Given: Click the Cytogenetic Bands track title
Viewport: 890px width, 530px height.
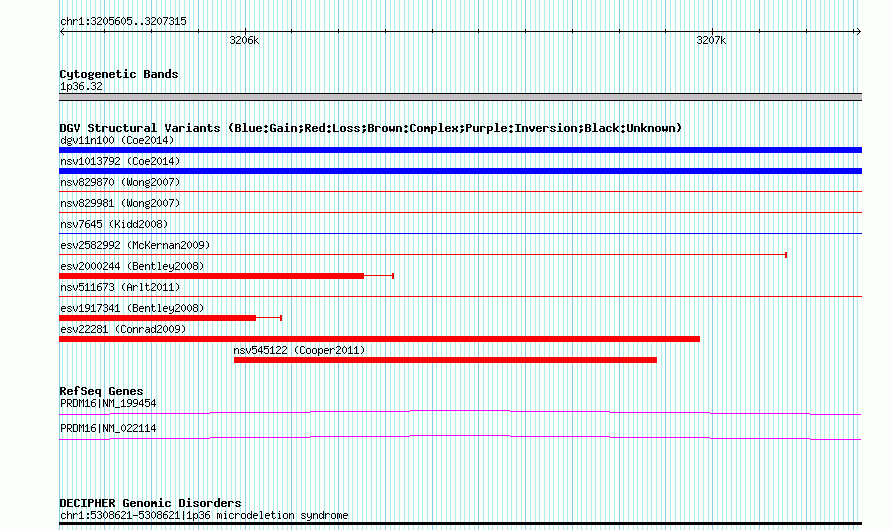Looking at the screenshot, I should pos(119,74).
